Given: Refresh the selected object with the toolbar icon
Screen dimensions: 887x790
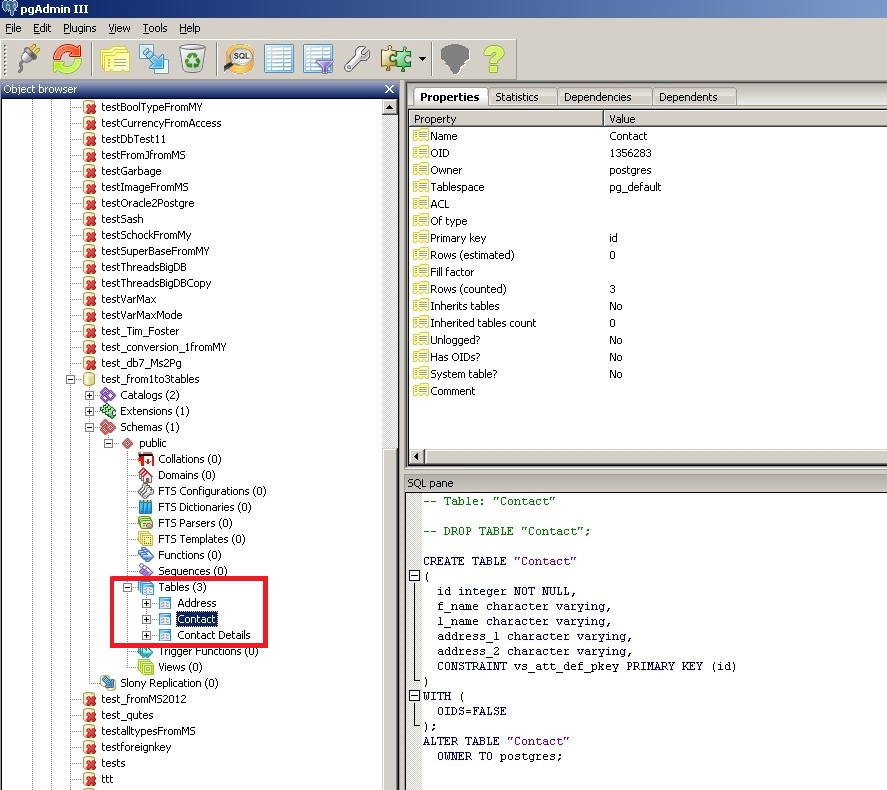Looking at the screenshot, I should 67,58.
